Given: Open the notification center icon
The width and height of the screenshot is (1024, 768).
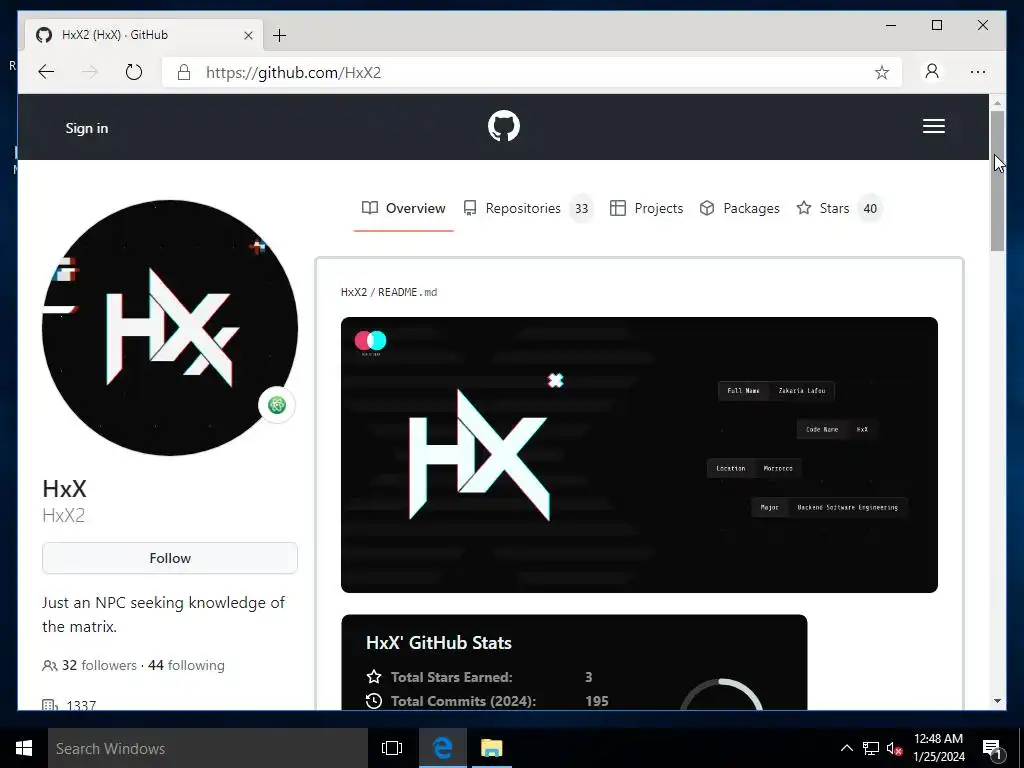Looking at the screenshot, I should 992,748.
